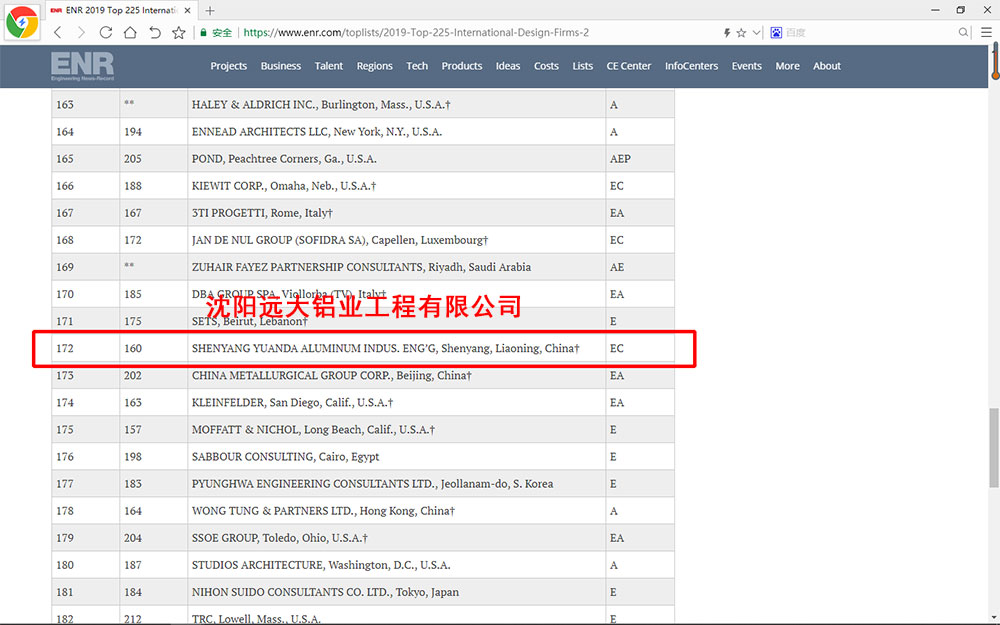
Task: Open the Ideas nav item
Action: point(508,66)
